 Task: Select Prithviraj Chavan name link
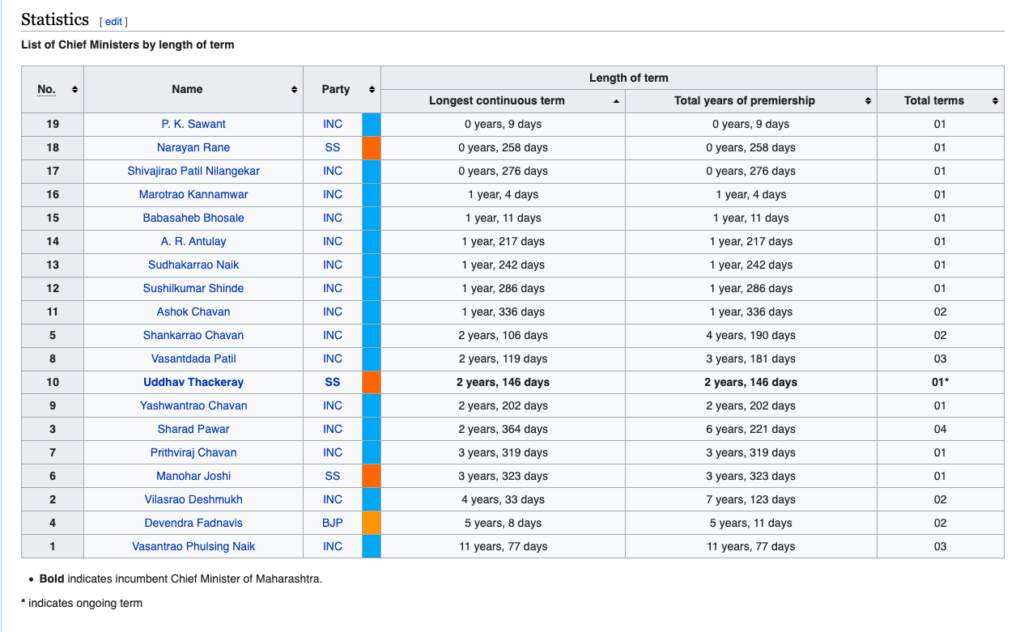(193, 452)
